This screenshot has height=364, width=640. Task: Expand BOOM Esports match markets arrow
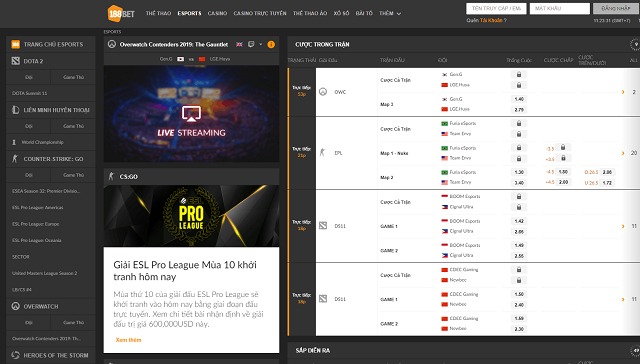623,226
